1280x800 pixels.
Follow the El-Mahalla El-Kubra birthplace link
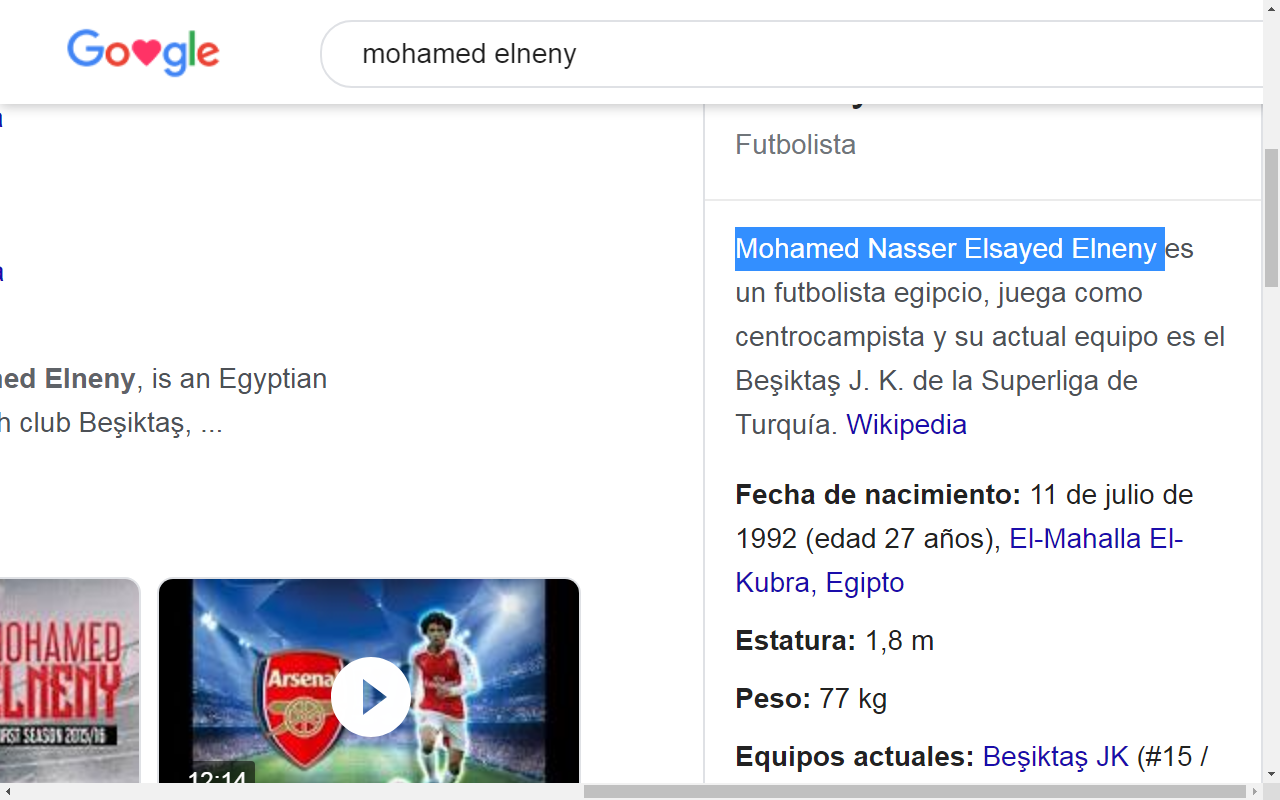tap(1095, 540)
